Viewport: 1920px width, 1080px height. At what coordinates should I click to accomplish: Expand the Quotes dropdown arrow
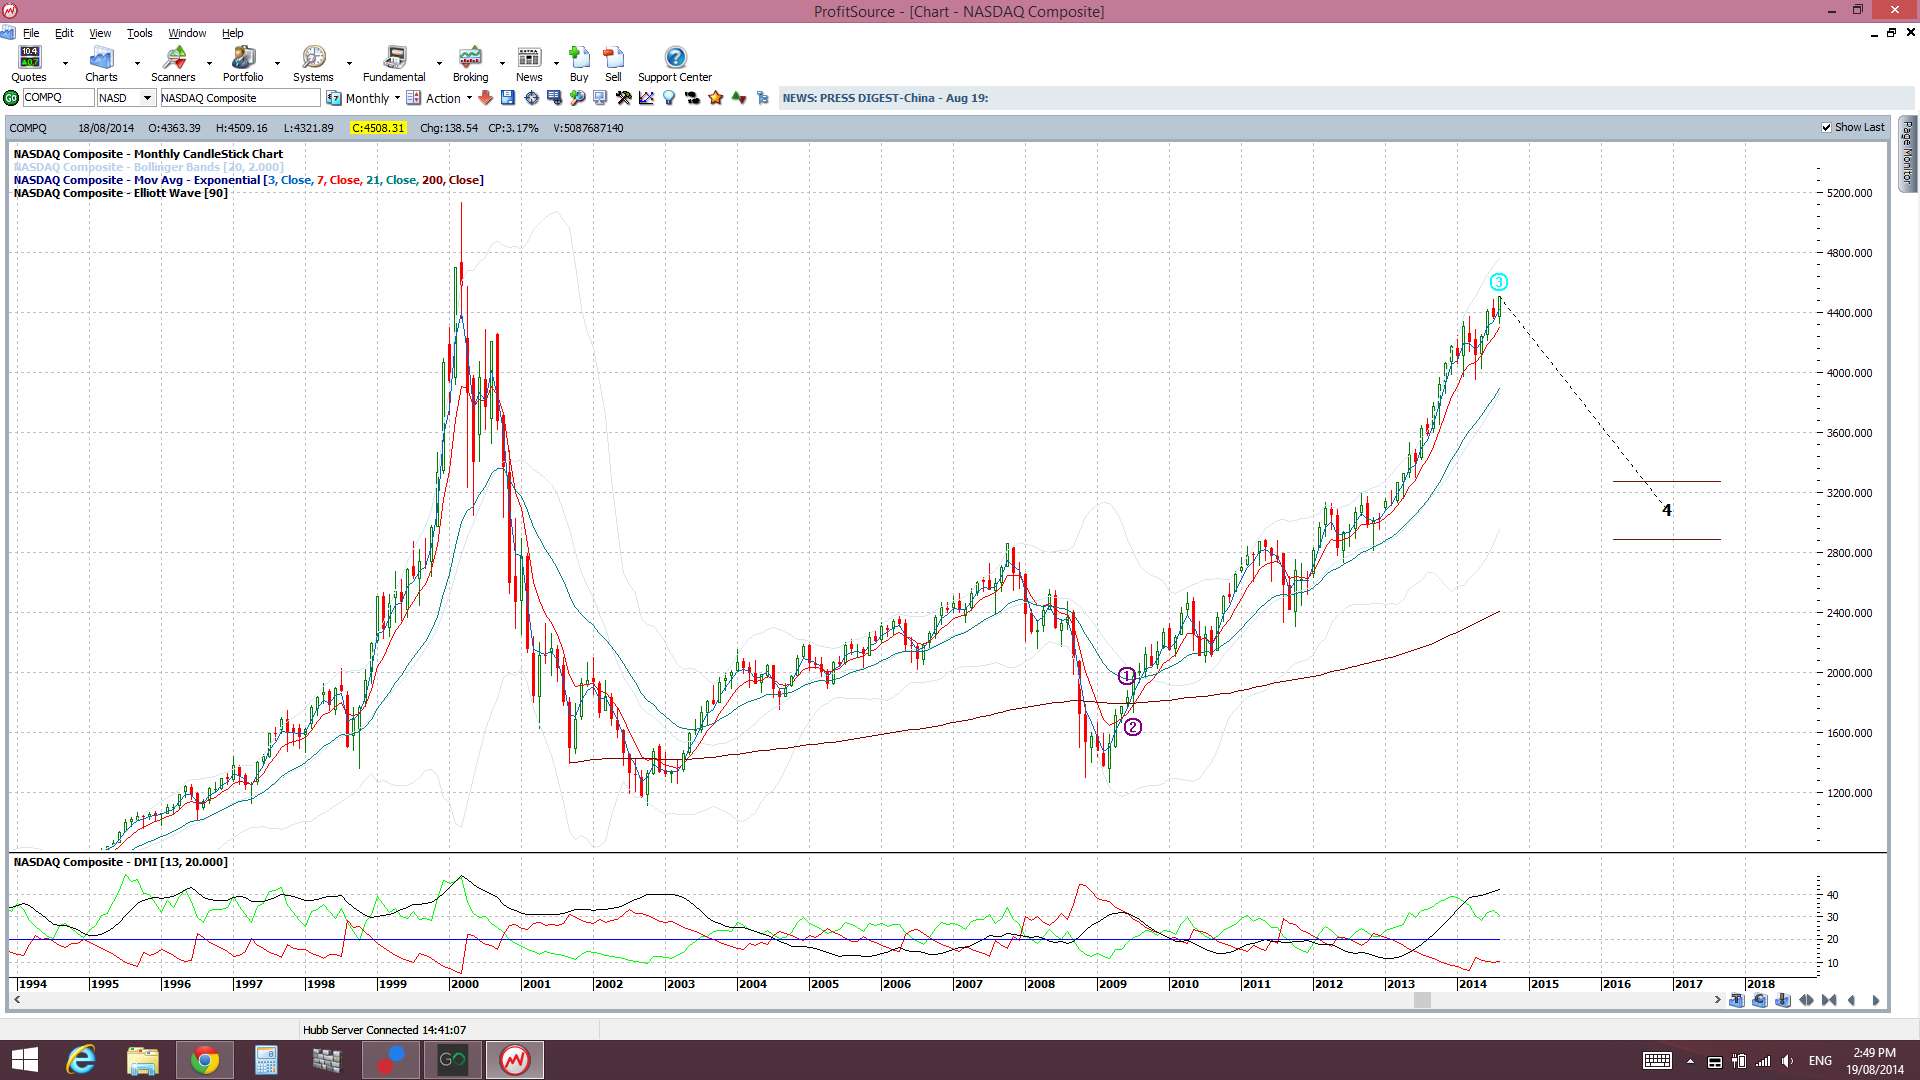pos(66,64)
